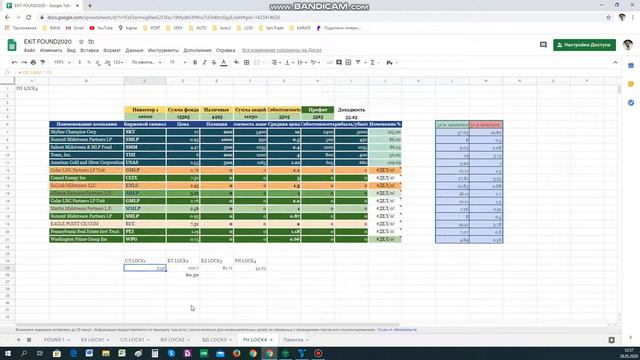Image resolution: width=640 pixels, height=360 pixels.
Task: Apply currency format from the toolbar
Action: pyautogui.click(x=80, y=62)
